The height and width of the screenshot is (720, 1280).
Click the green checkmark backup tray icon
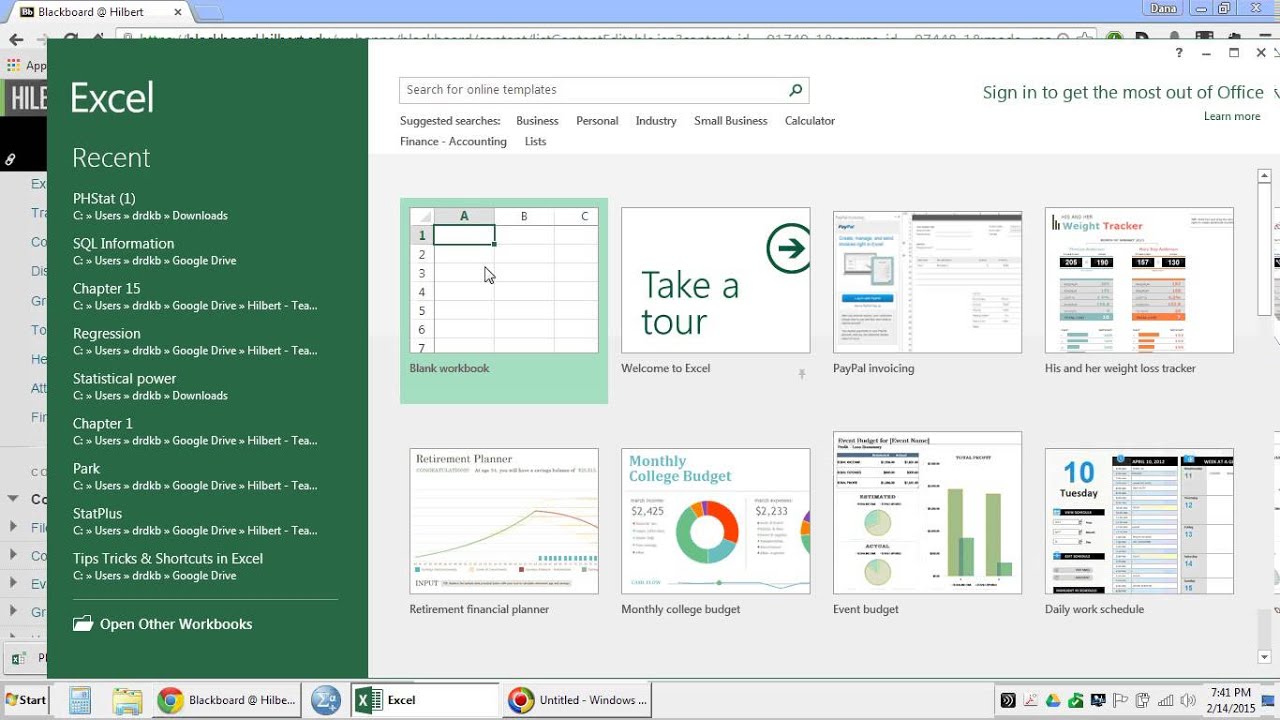pos(1075,700)
